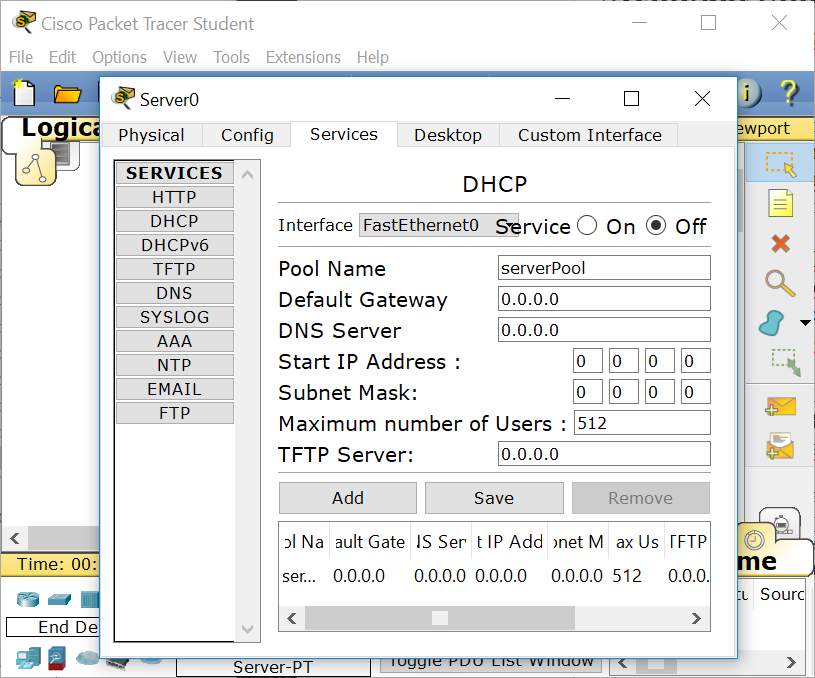Select the serverPool row in pool table
The width and height of the screenshot is (815, 678).
(x=494, y=576)
